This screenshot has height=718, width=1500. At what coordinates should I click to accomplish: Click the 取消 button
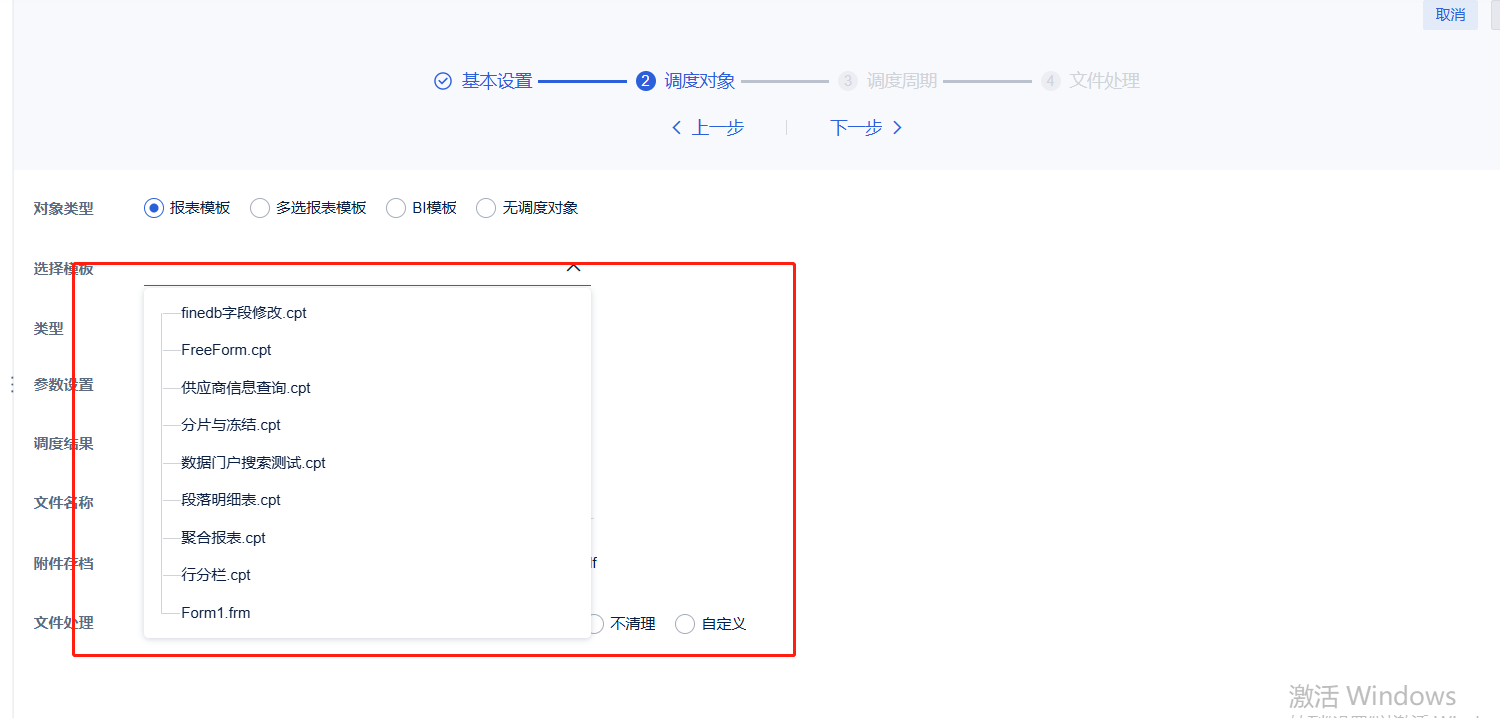[x=1450, y=15]
